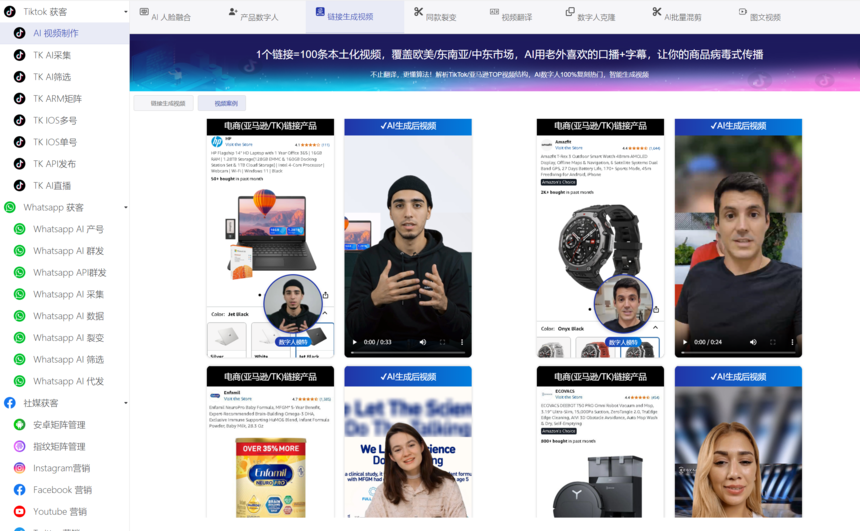
Task: Open more options on 0:33 video
Action: [462, 342]
